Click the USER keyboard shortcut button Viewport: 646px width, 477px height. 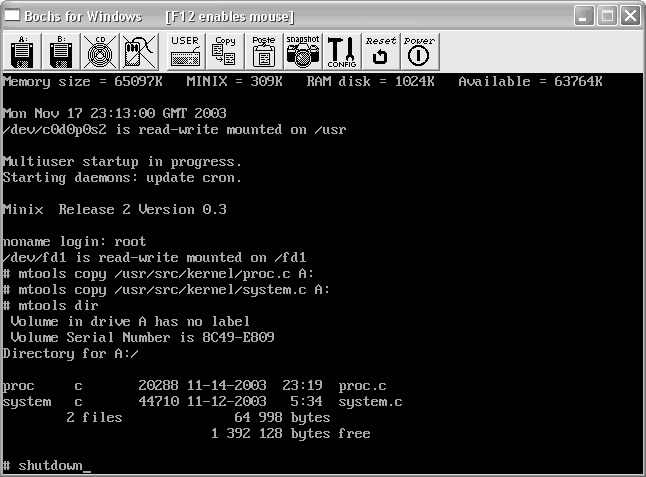(186, 51)
